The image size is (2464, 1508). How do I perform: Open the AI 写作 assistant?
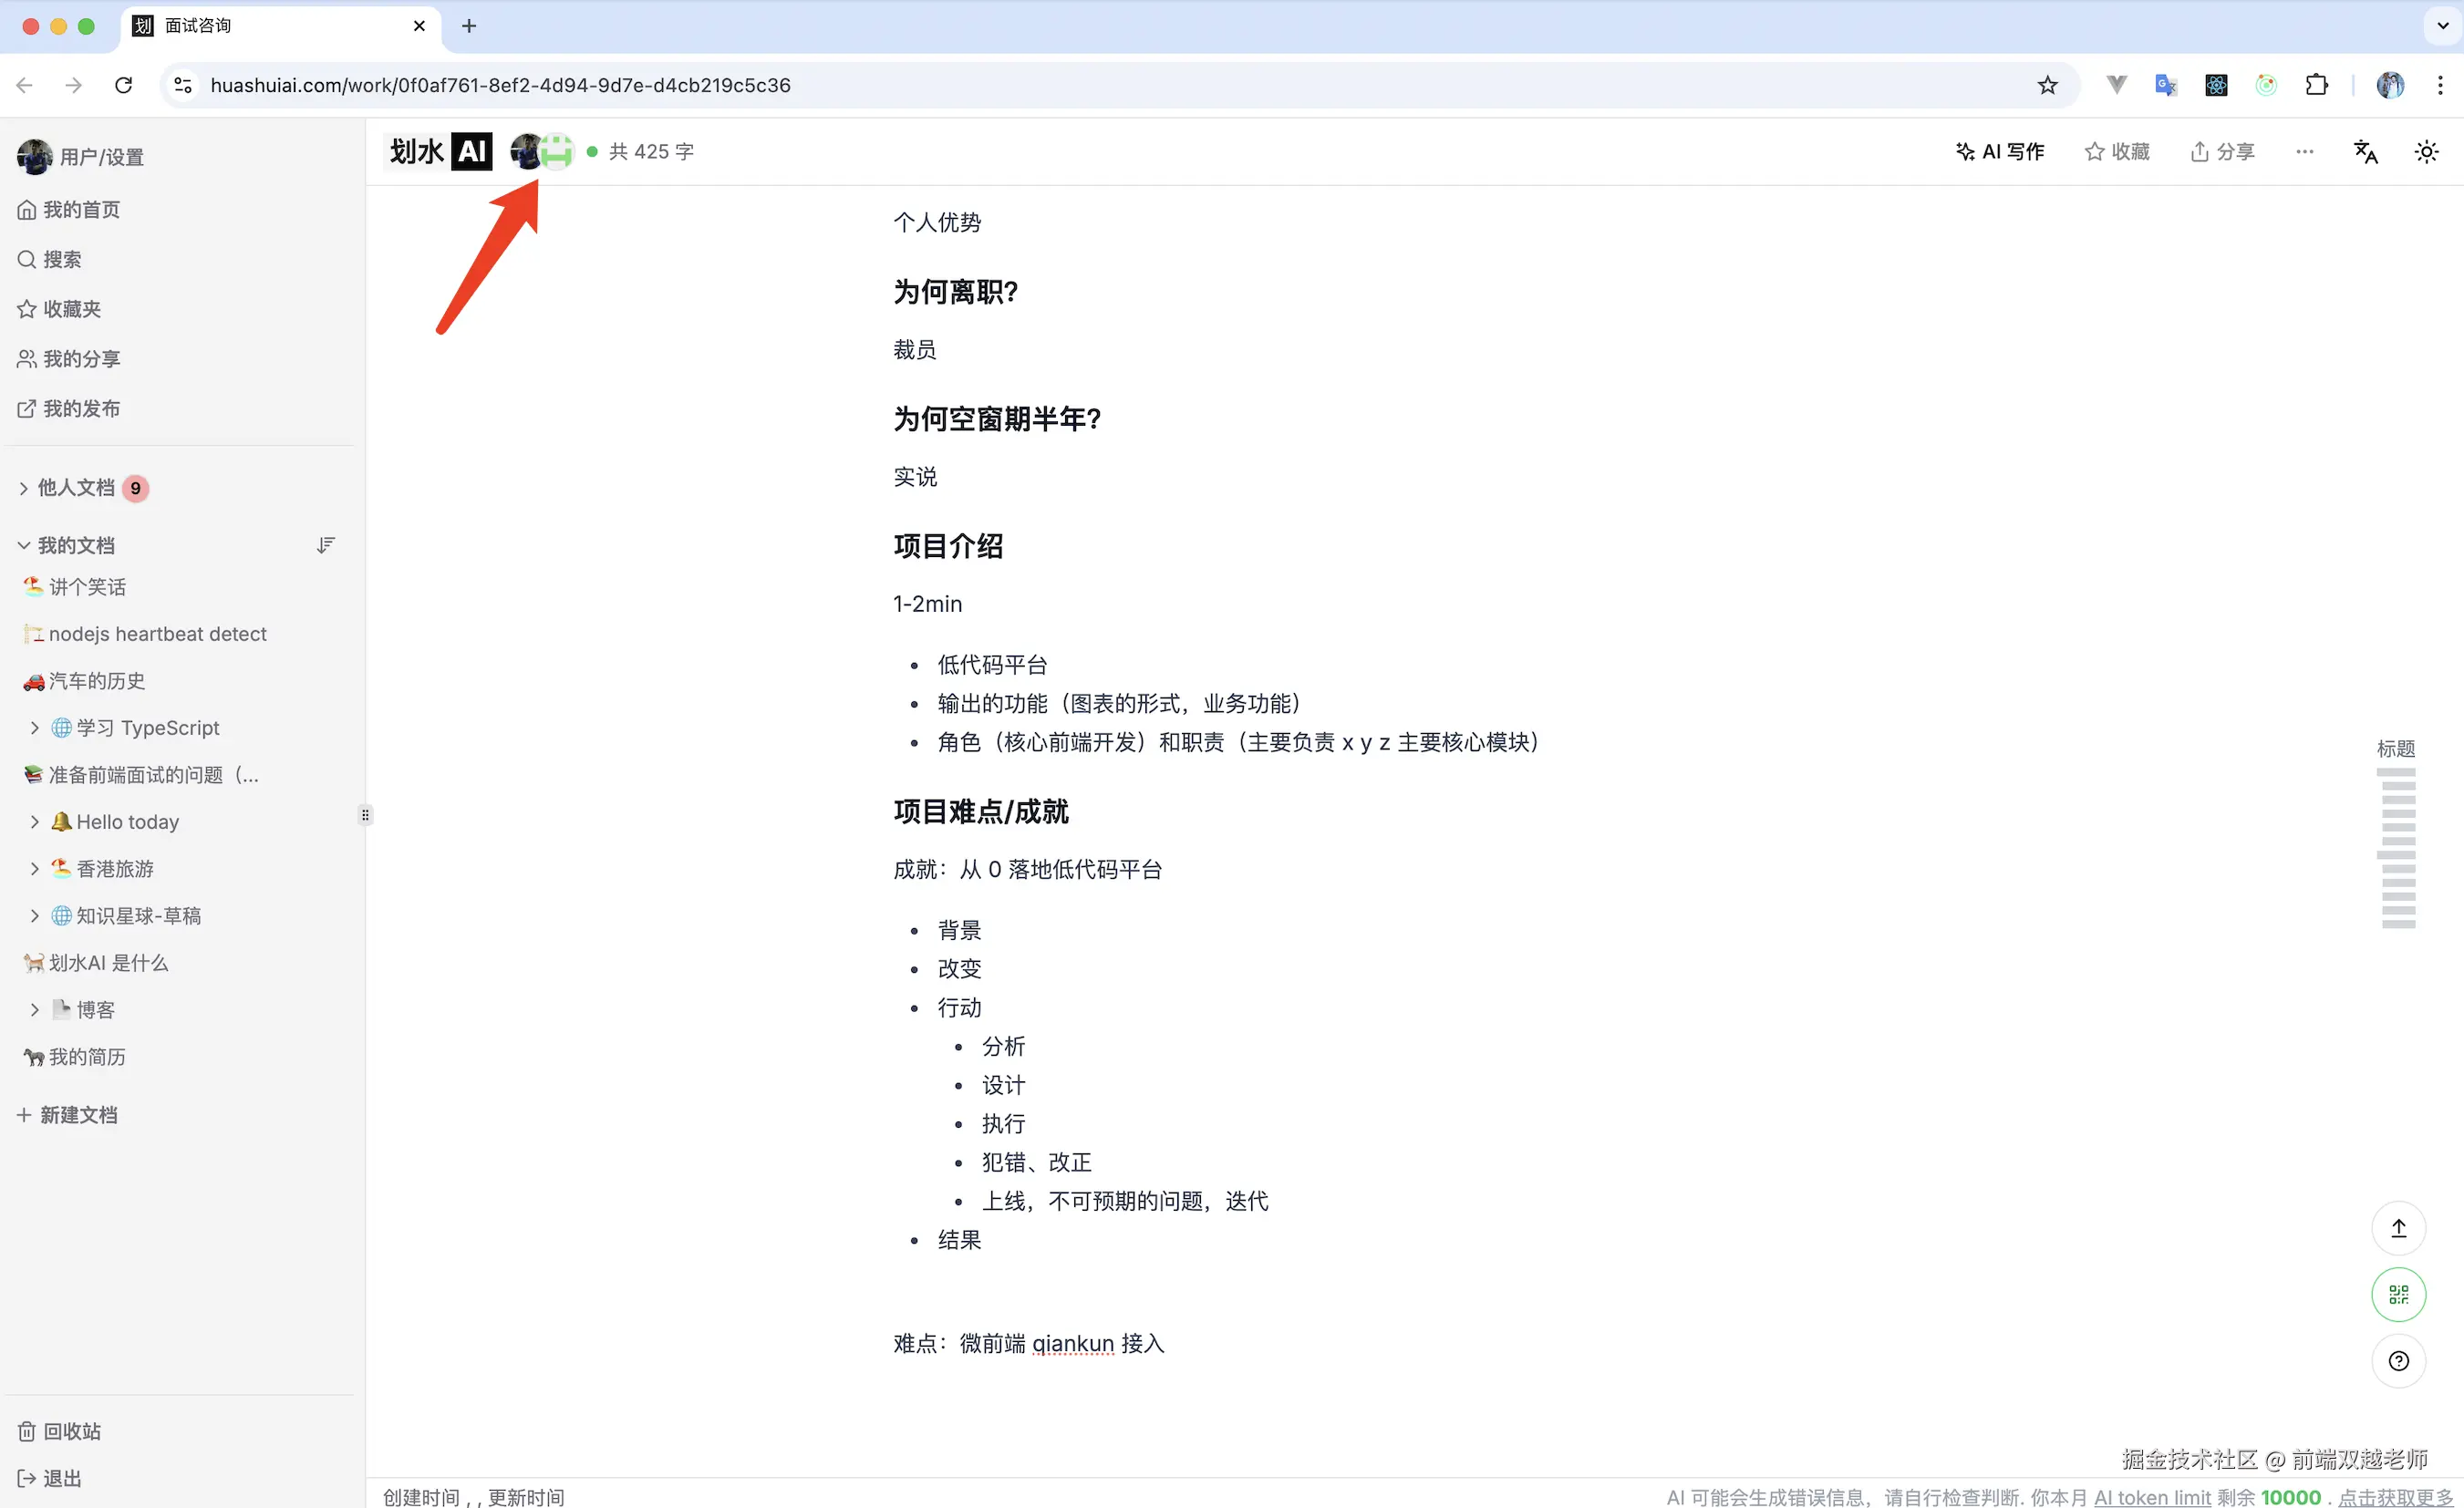click(1999, 151)
